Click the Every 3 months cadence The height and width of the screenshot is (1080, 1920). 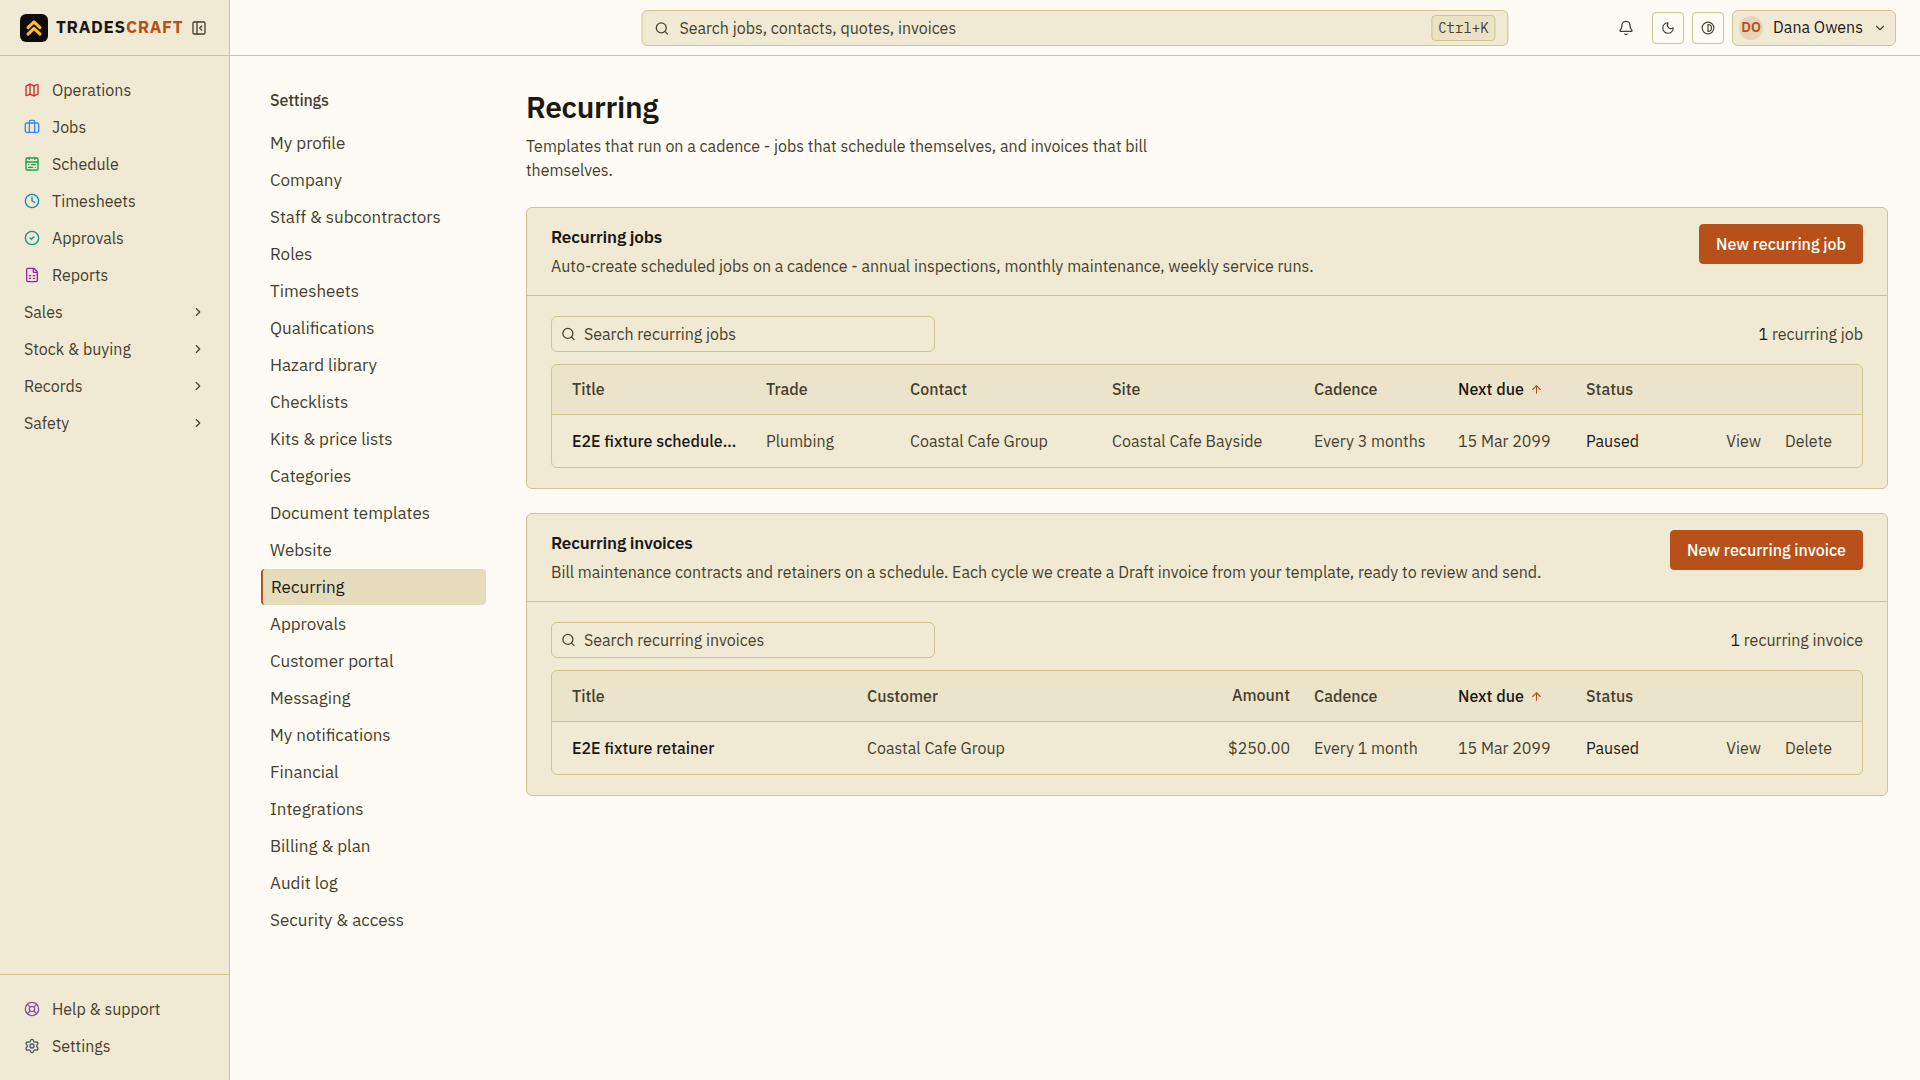[1369, 441]
